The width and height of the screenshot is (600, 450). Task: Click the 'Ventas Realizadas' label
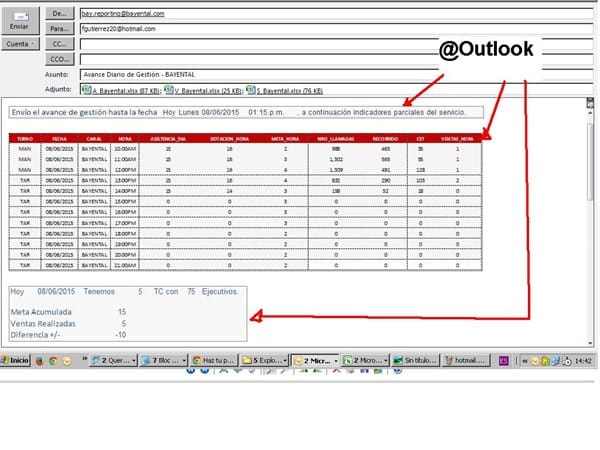click(43, 324)
